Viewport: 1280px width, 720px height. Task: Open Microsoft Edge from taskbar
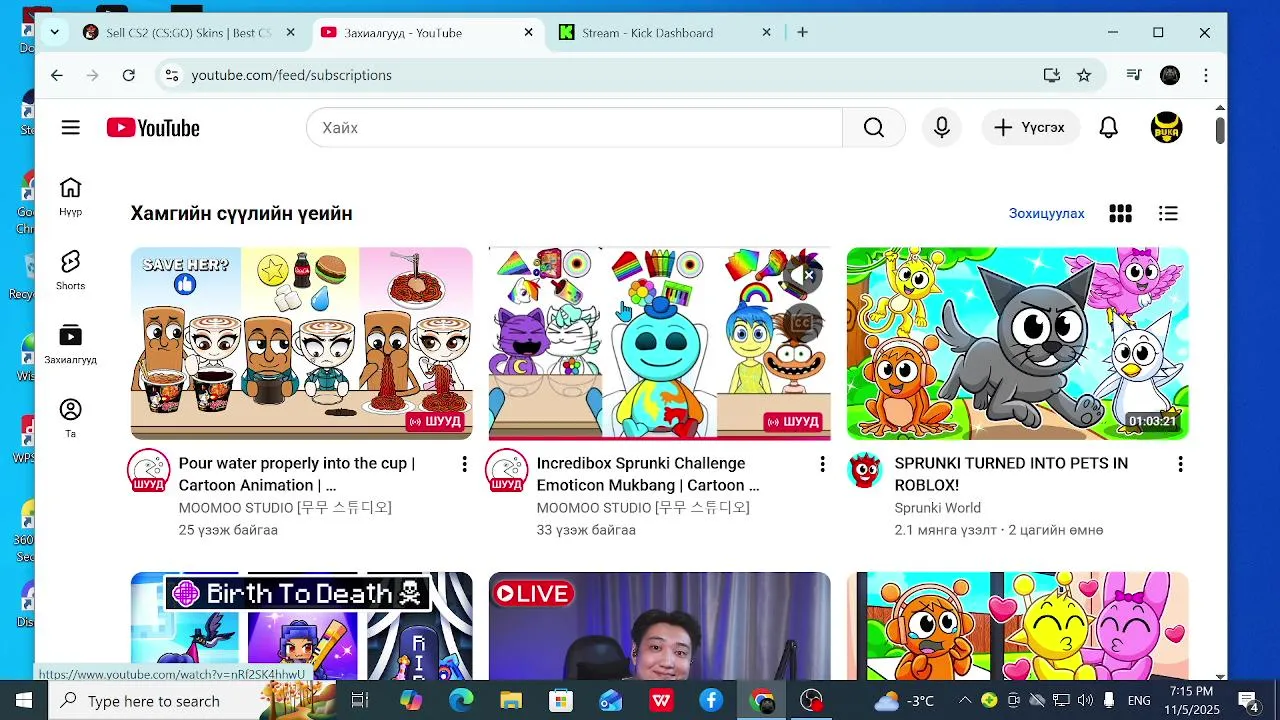461,701
